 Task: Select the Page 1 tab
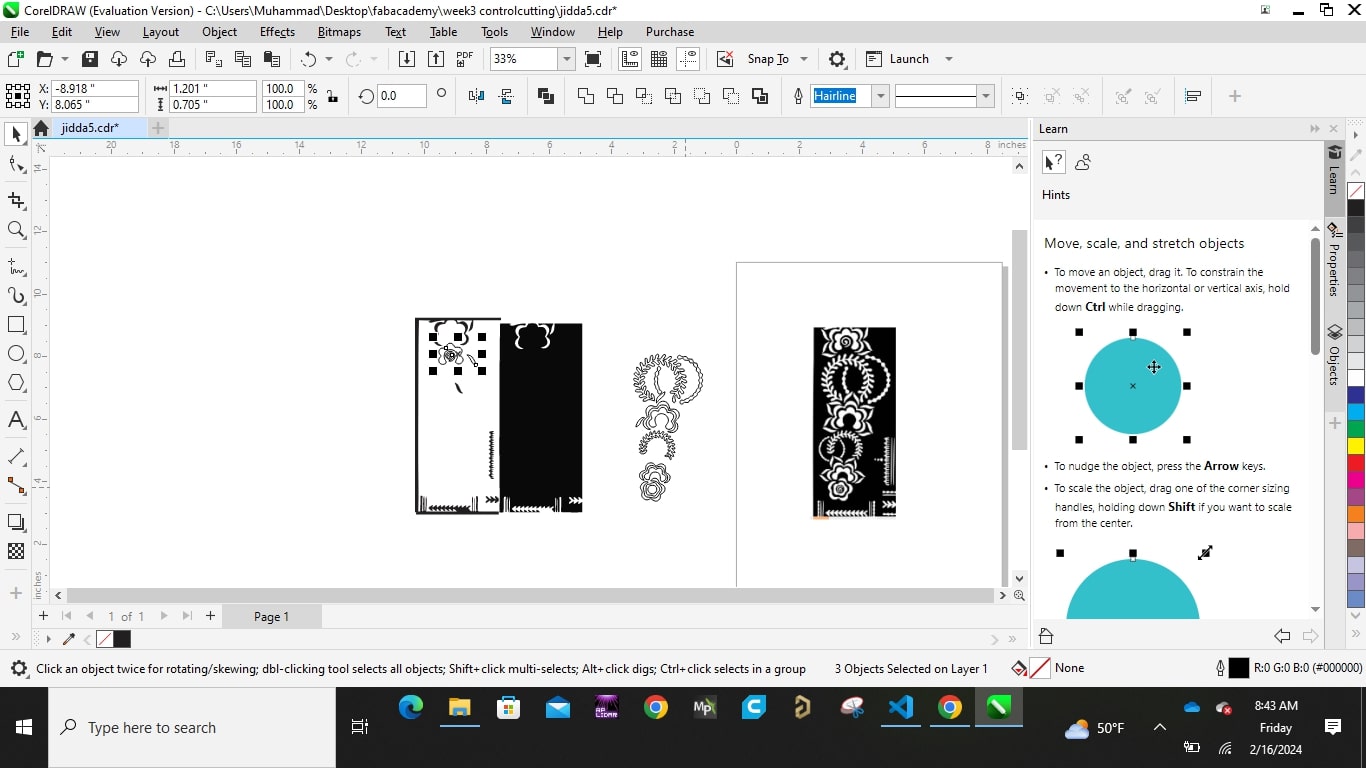click(x=272, y=616)
